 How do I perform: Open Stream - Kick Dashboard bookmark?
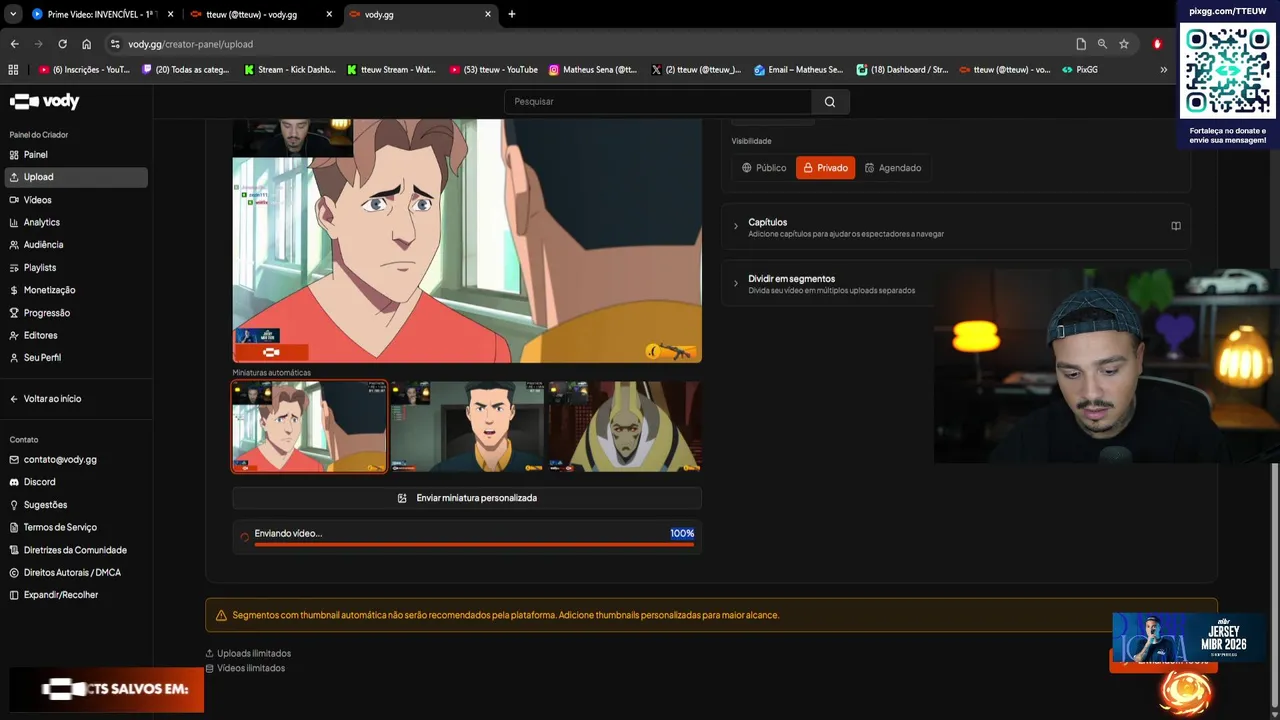coord(290,70)
